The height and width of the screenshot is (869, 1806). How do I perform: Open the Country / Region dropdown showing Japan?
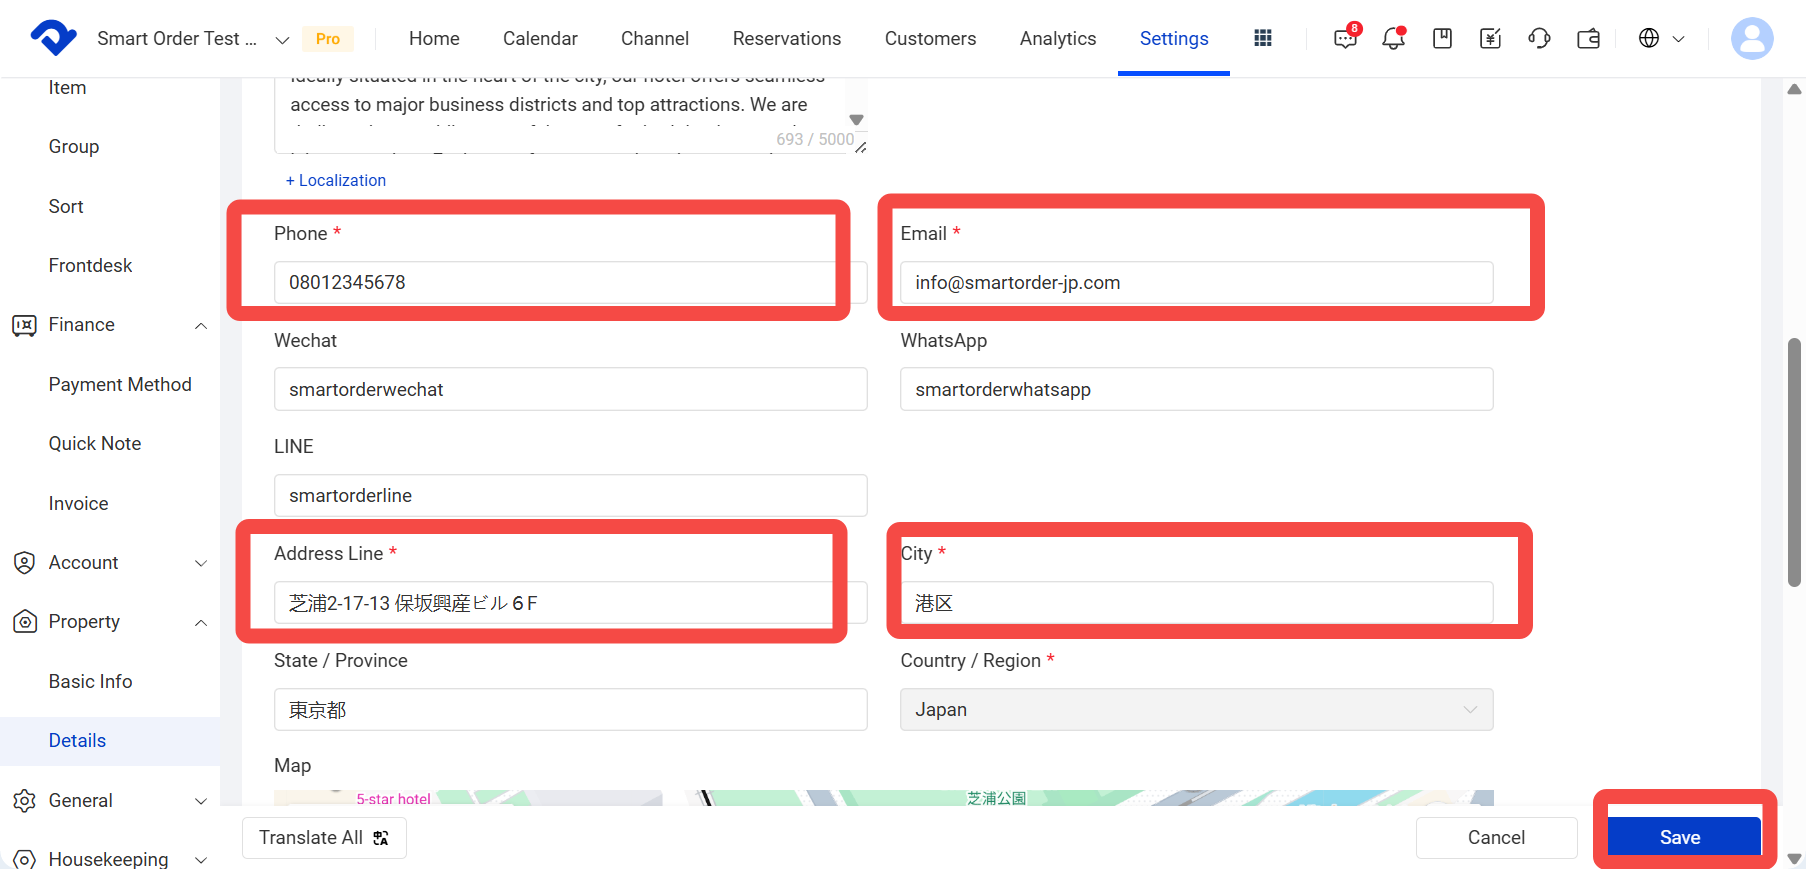(x=1196, y=709)
